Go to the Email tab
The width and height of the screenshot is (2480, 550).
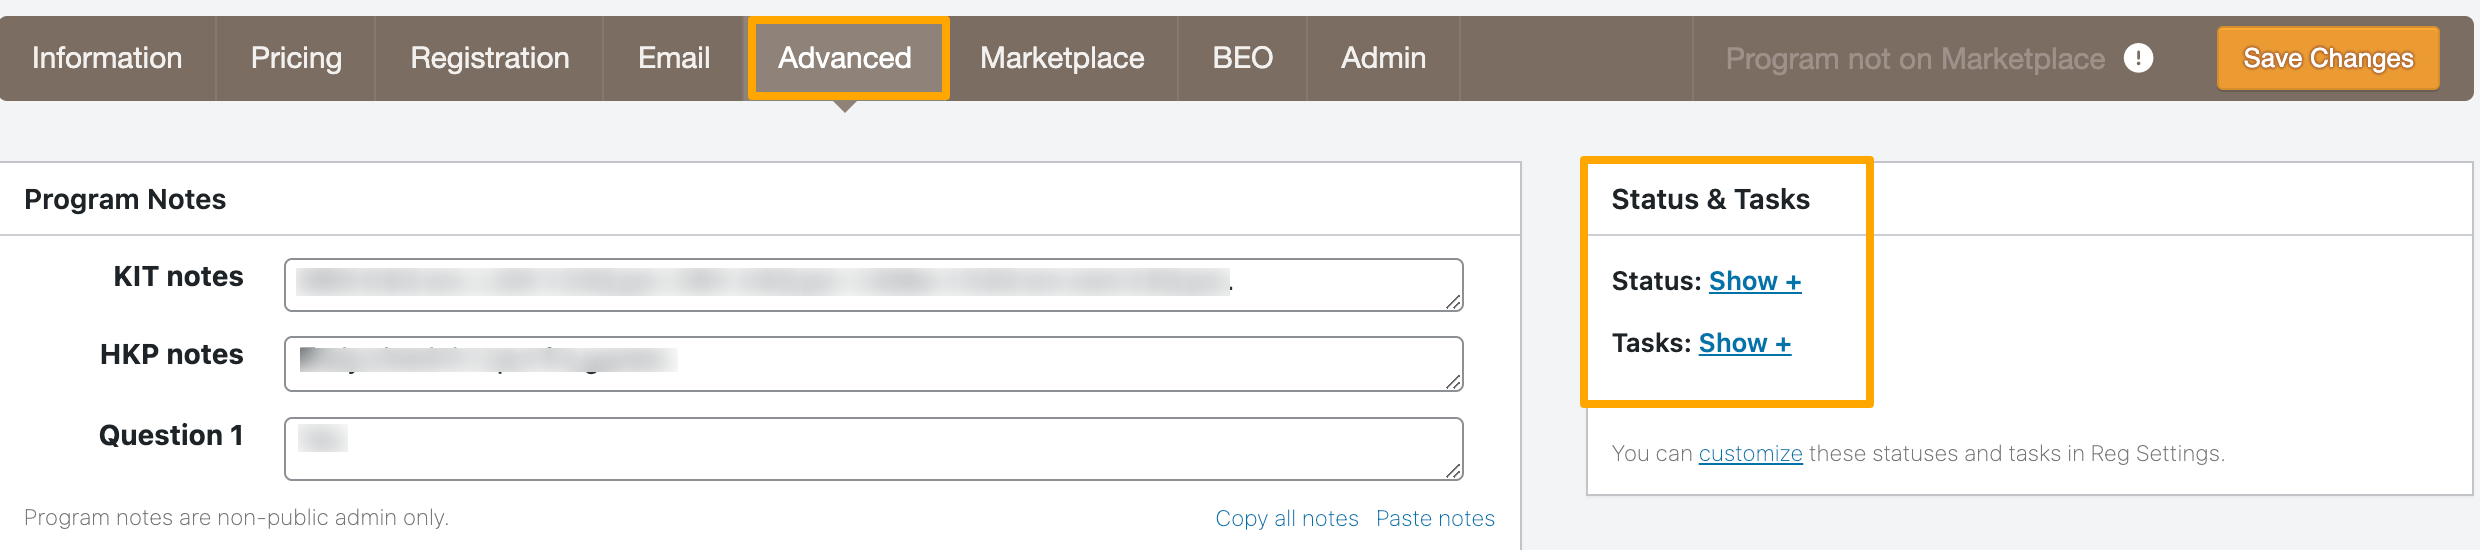click(x=674, y=58)
